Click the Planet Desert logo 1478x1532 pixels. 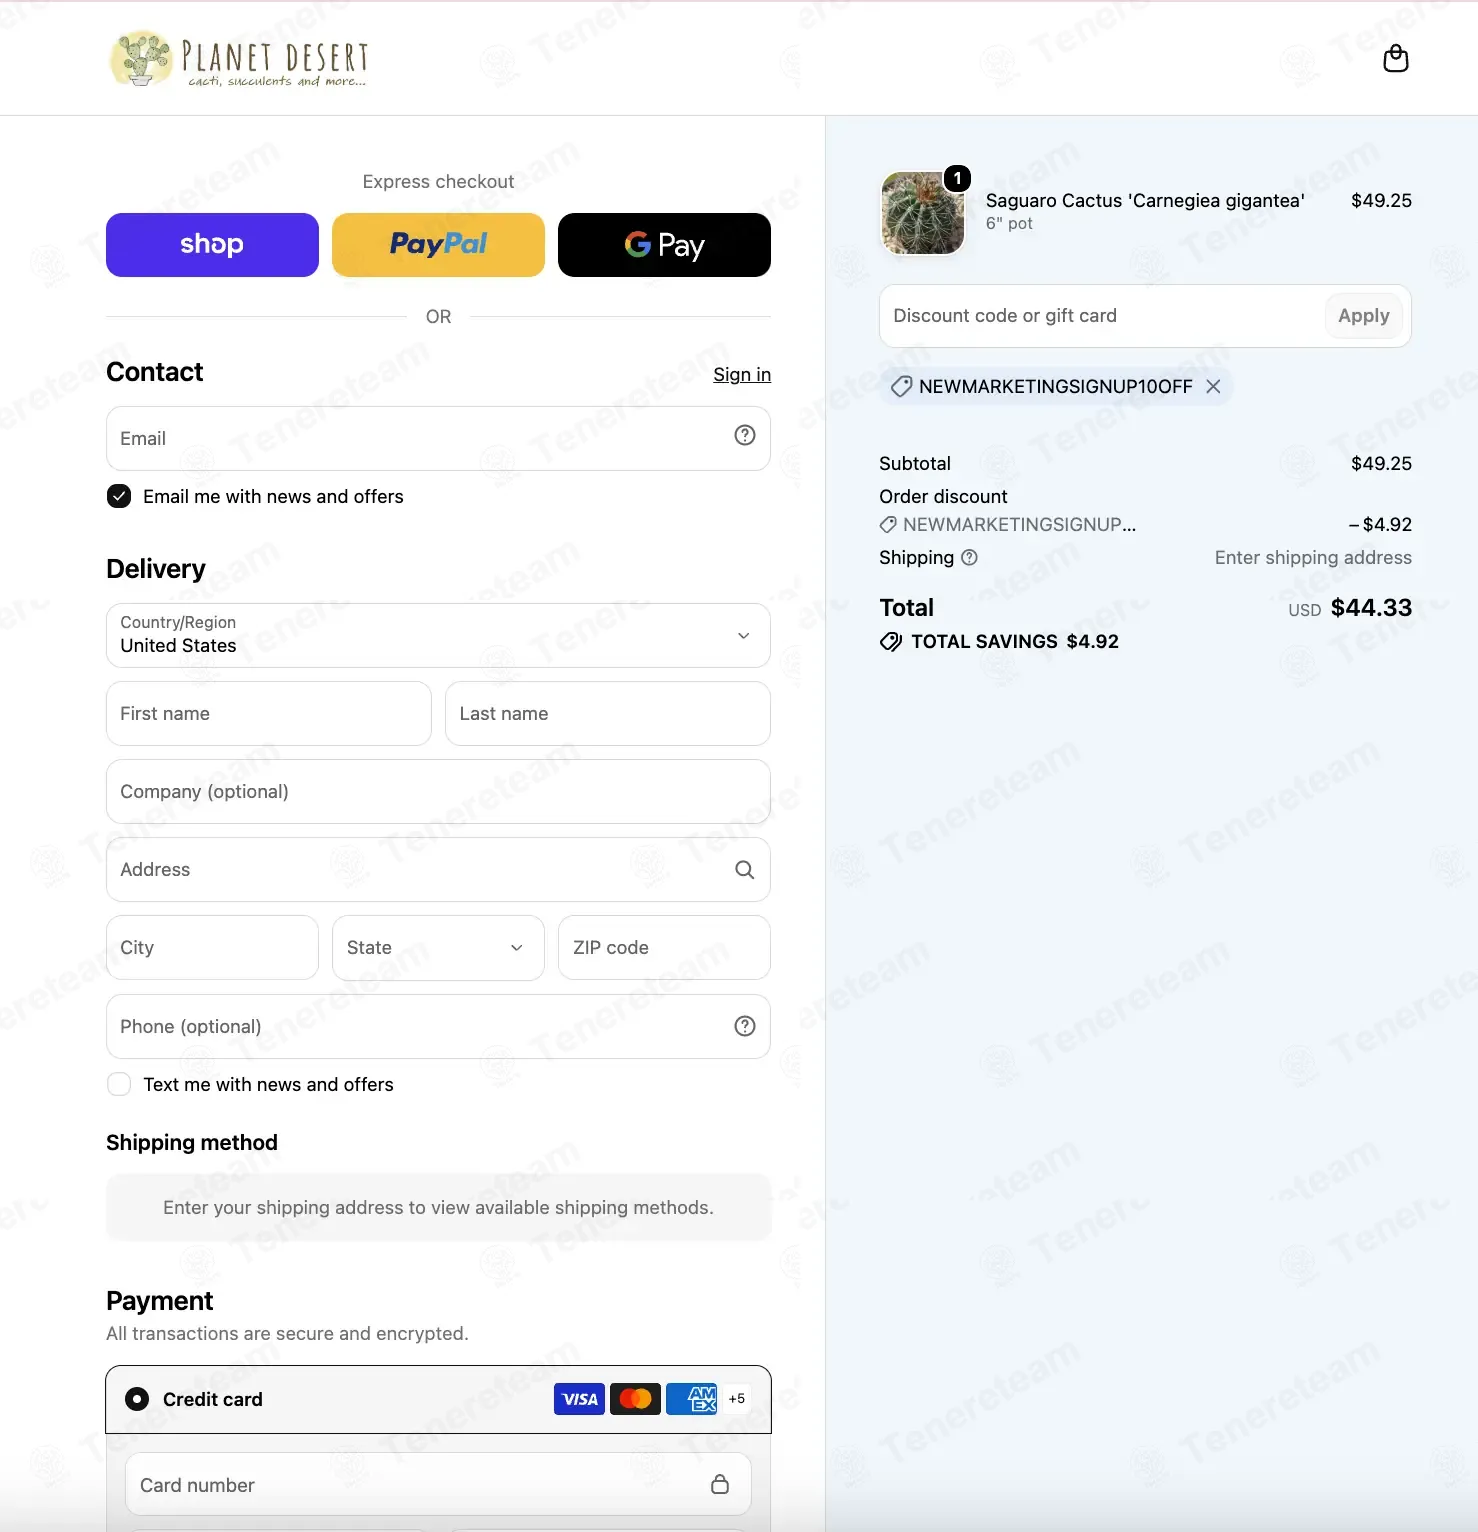(239, 59)
